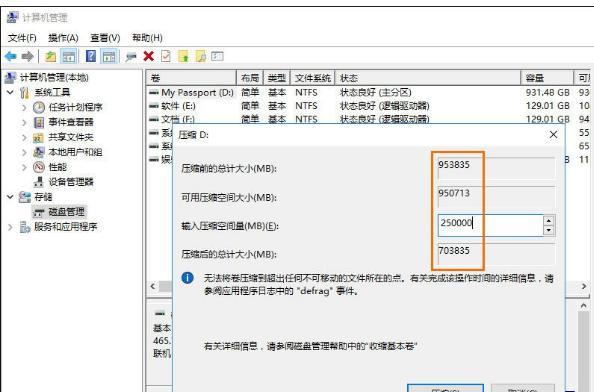Screen dimensions: 594x392
Task: Click the 输入压缩空间量 field showing 250000
Action: 491,225
